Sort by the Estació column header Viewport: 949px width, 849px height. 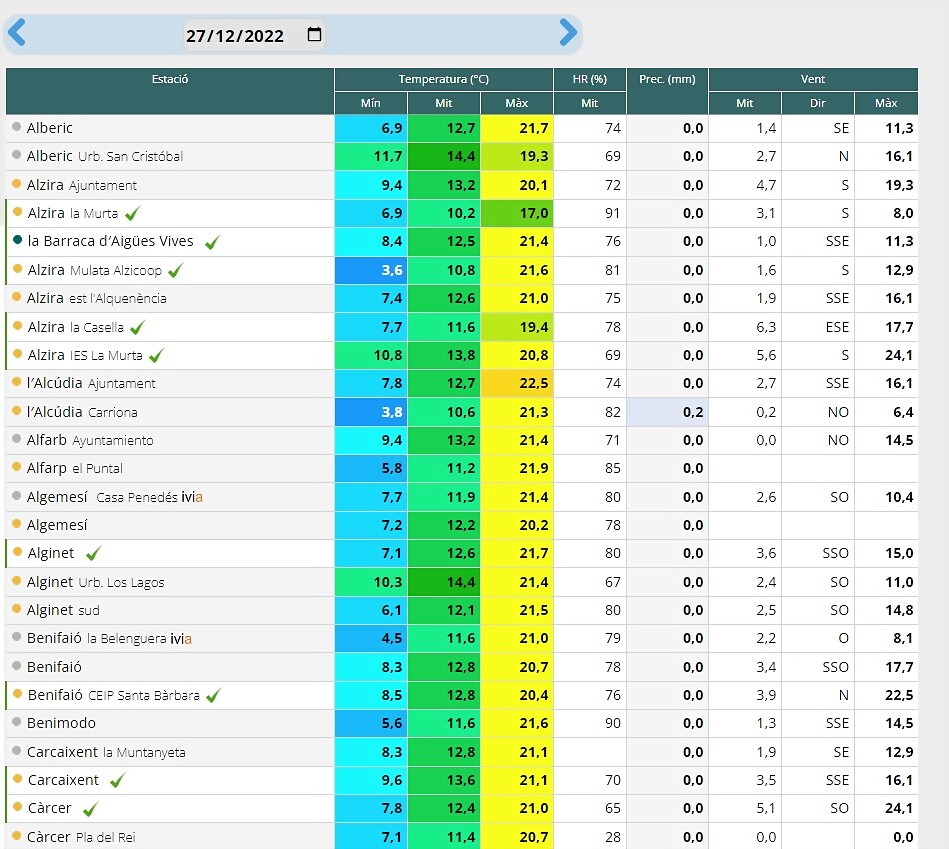[x=170, y=91]
